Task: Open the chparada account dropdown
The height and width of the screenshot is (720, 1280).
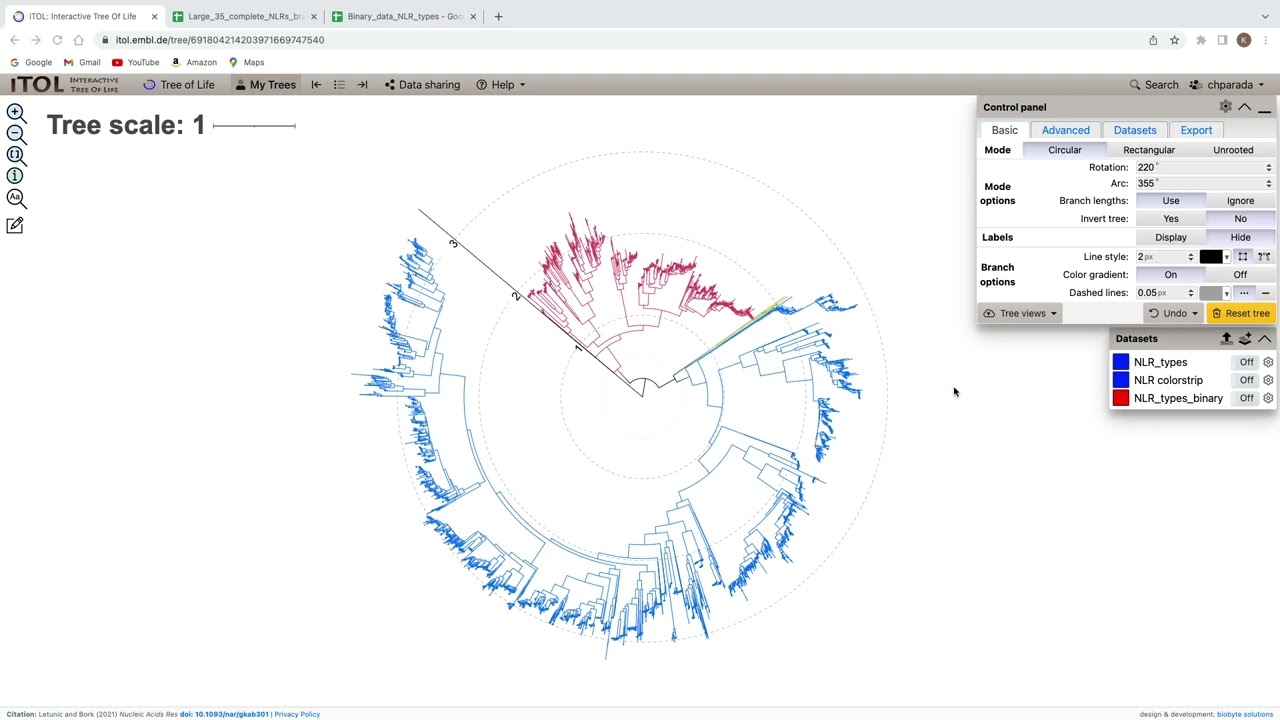Action: pos(1227,85)
